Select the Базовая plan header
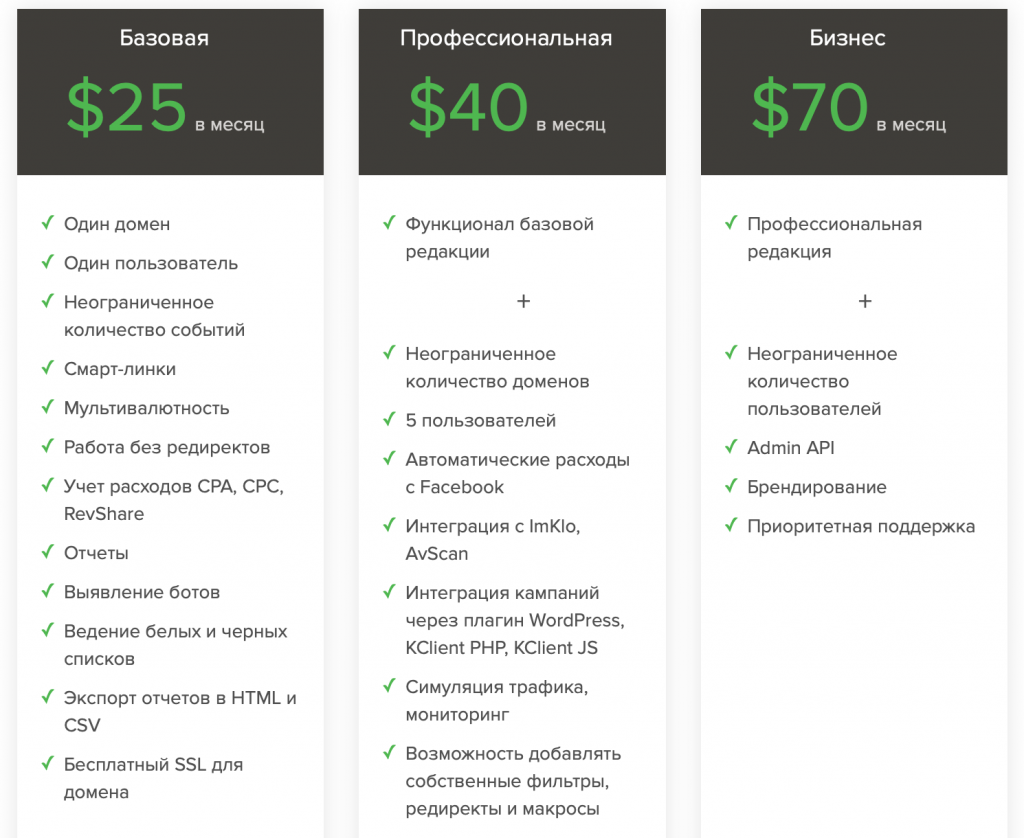The width and height of the screenshot is (1024, 838). 164,38
